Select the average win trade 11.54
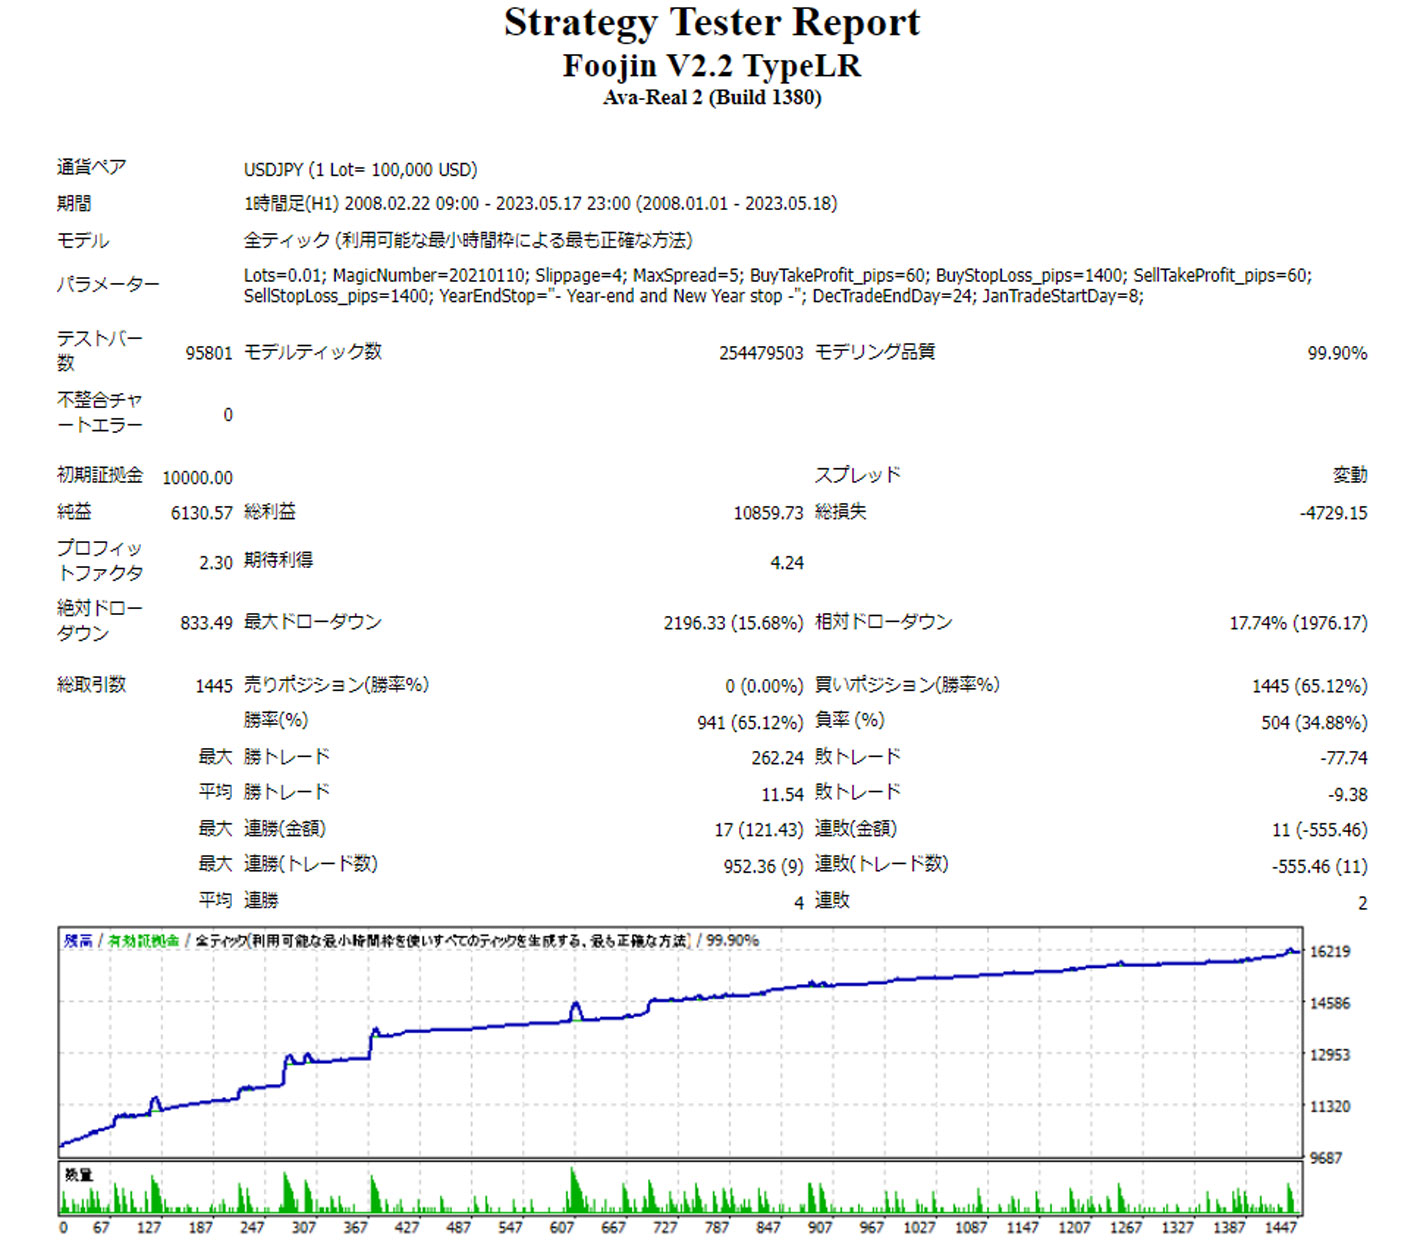This screenshot has height=1250, width=1420. (782, 795)
